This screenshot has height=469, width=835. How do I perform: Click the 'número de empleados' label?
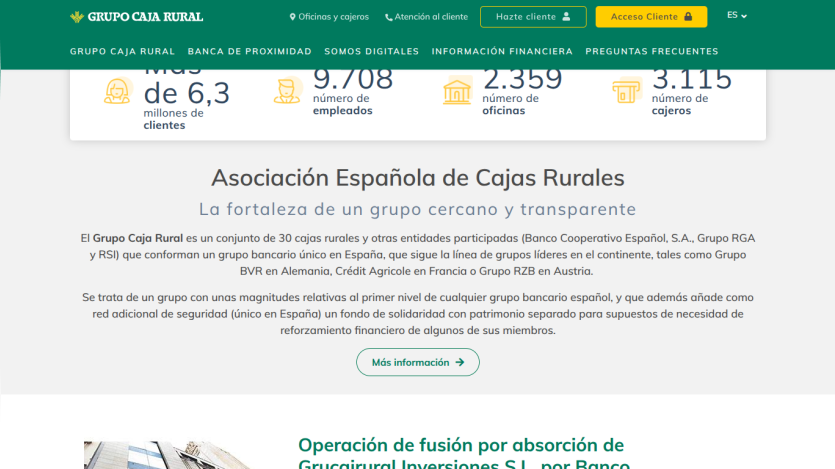(342, 104)
